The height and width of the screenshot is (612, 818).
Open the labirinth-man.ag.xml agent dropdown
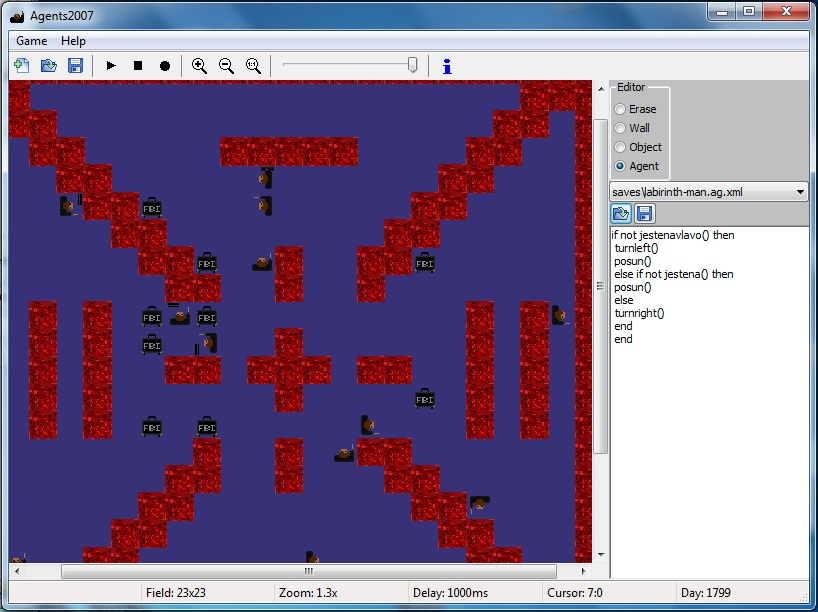click(x=700, y=191)
